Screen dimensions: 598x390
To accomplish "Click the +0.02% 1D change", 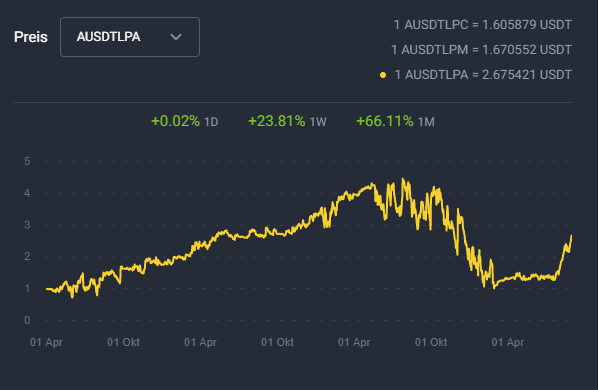I will 185,121.
